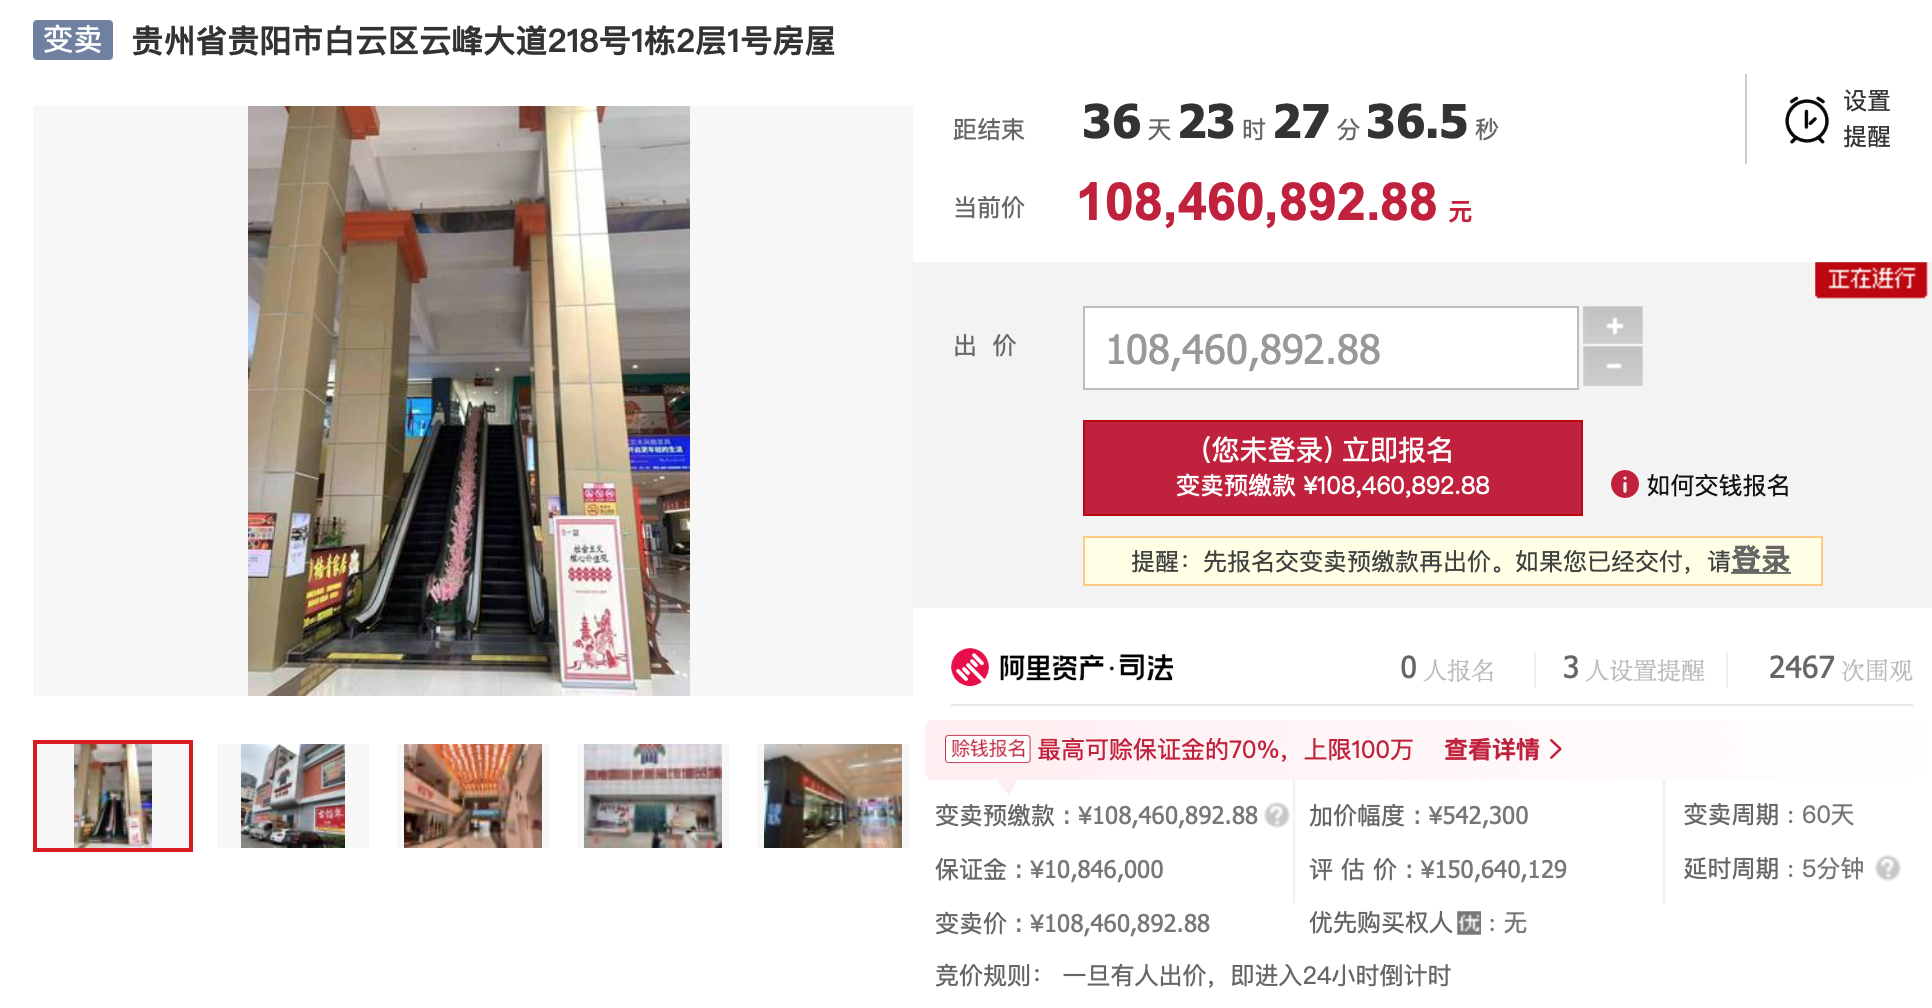Open the 登录 login link
The image size is (1932, 1008).
point(1760,560)
